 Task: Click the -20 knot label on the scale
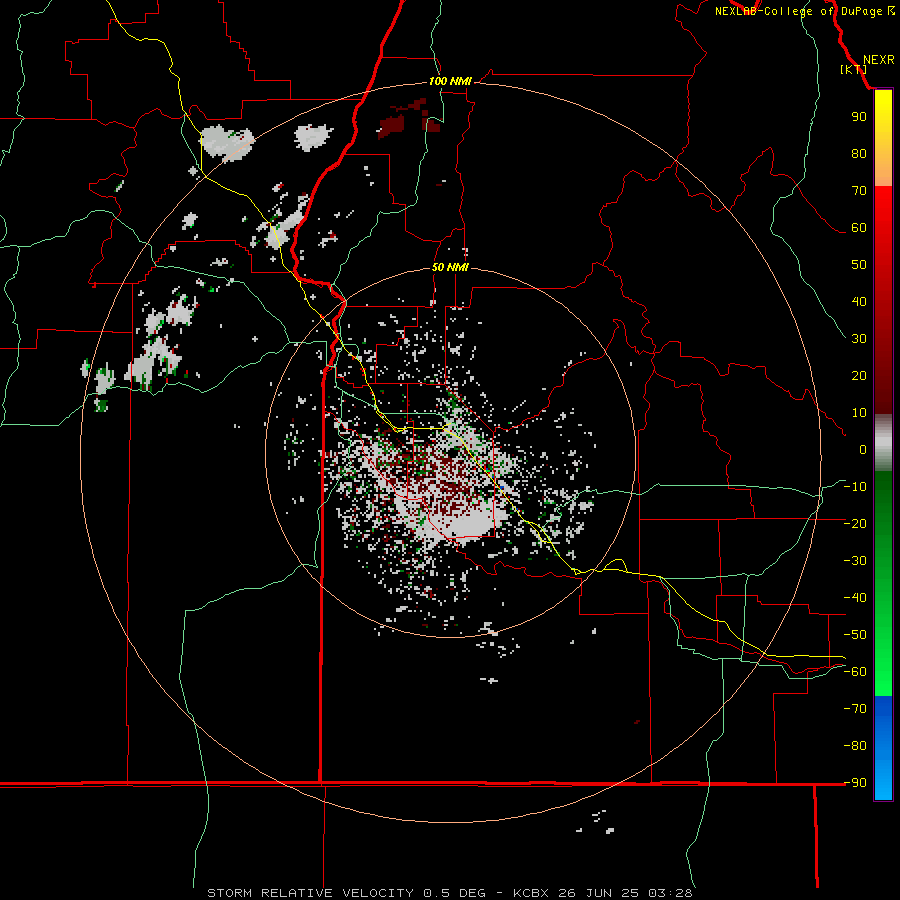(x=855, y=523)
